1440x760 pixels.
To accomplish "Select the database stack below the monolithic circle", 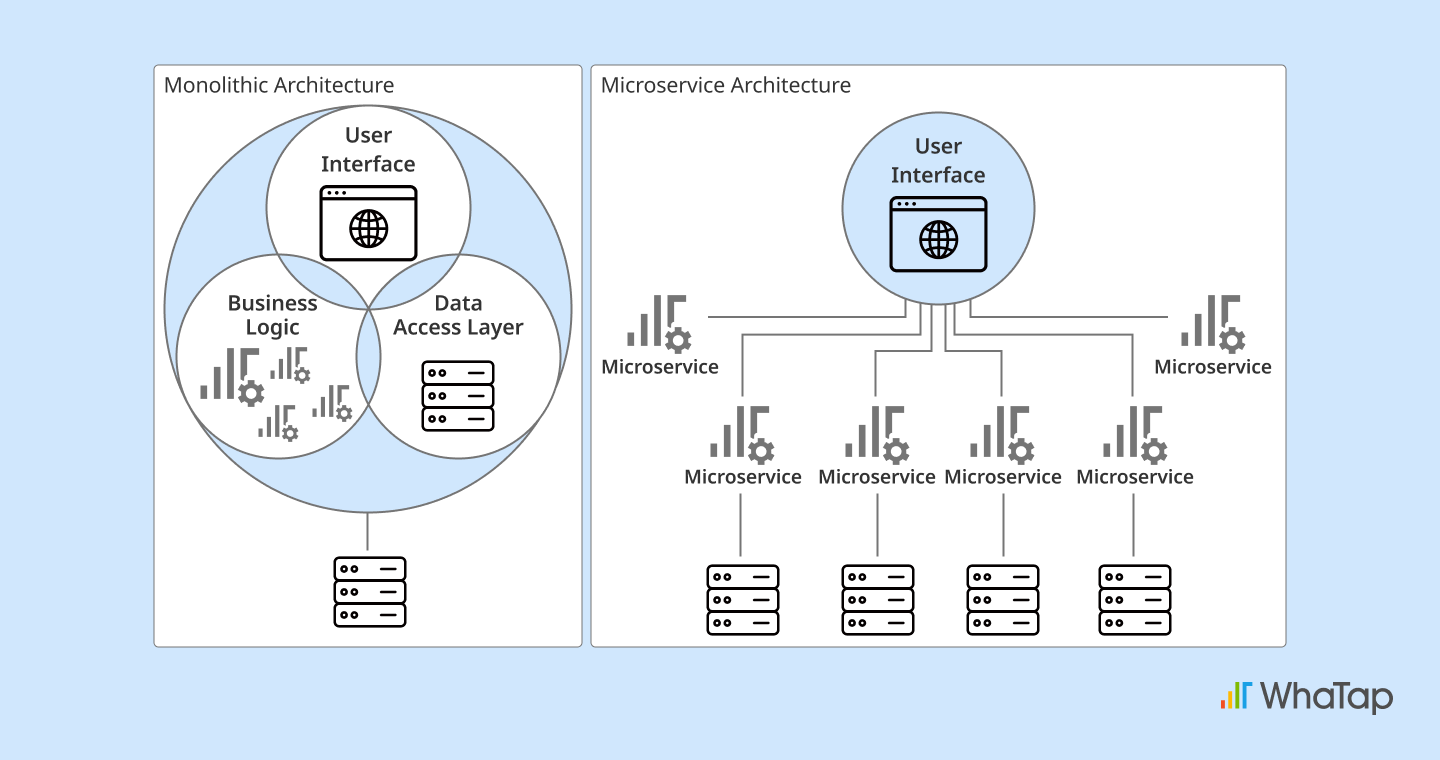I will [x=370, y=592].
